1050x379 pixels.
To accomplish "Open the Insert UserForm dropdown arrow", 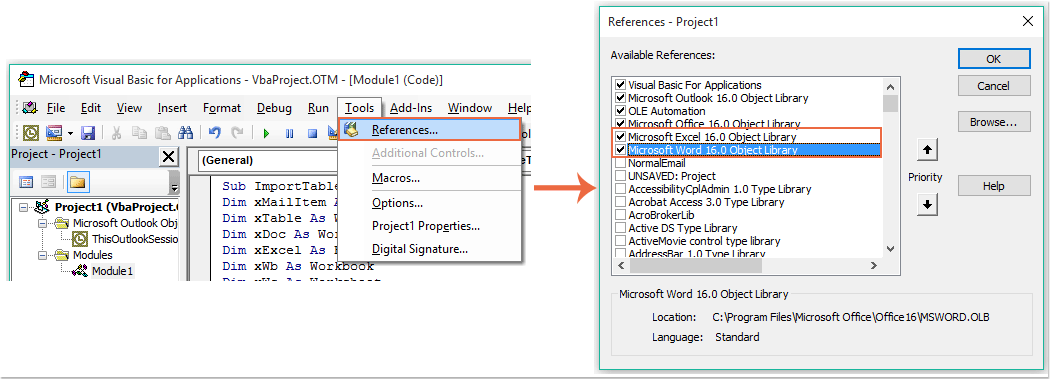I will 70,133.
